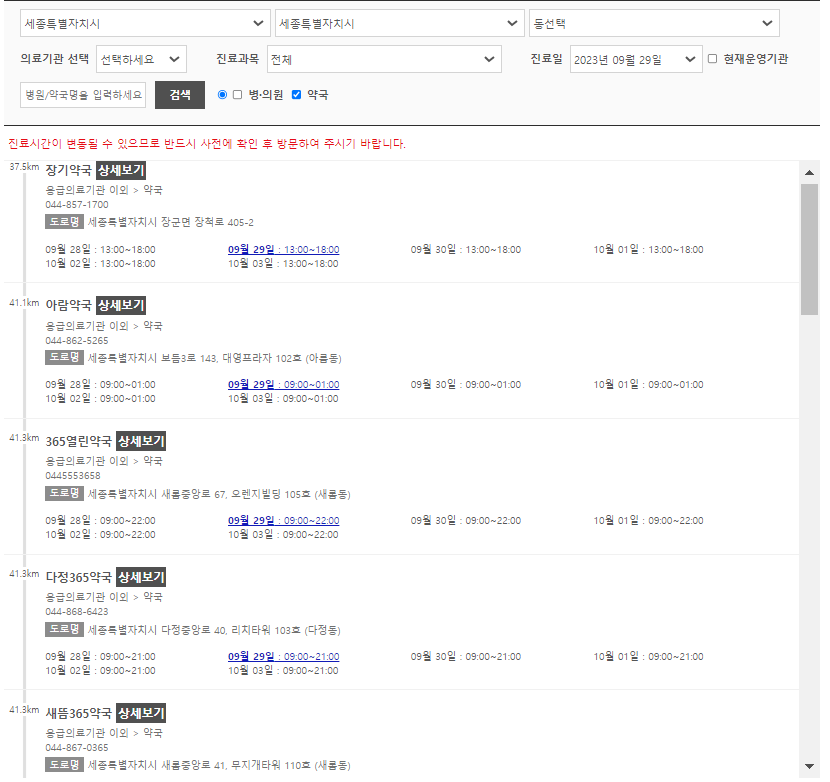Select the radio button beside 병·의원
Screen dimensions: 830x782
point(222,95)
